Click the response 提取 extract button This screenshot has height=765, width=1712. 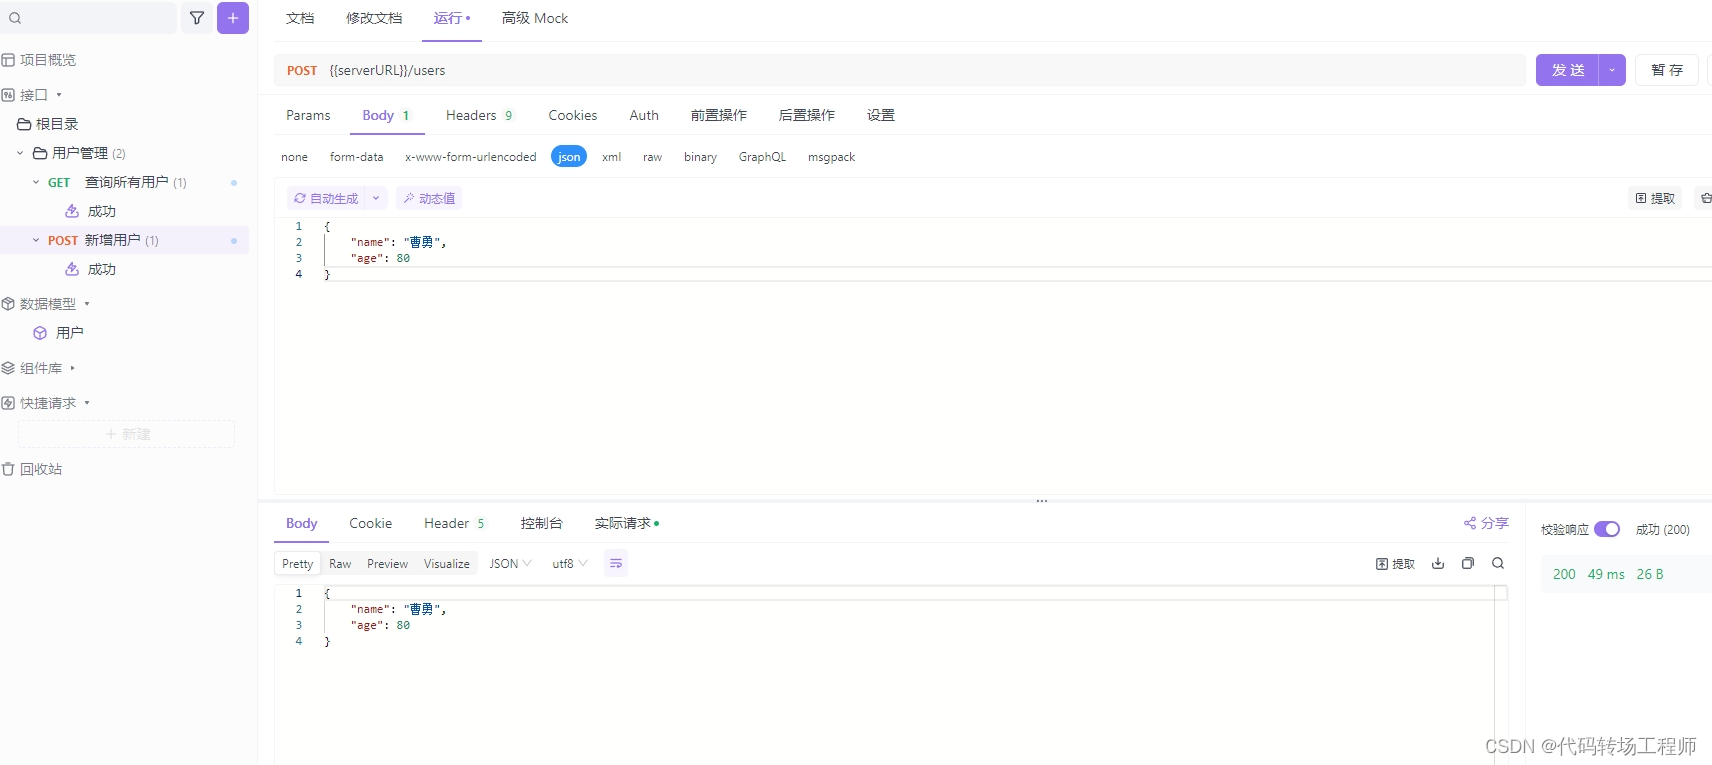[1396, 564]
